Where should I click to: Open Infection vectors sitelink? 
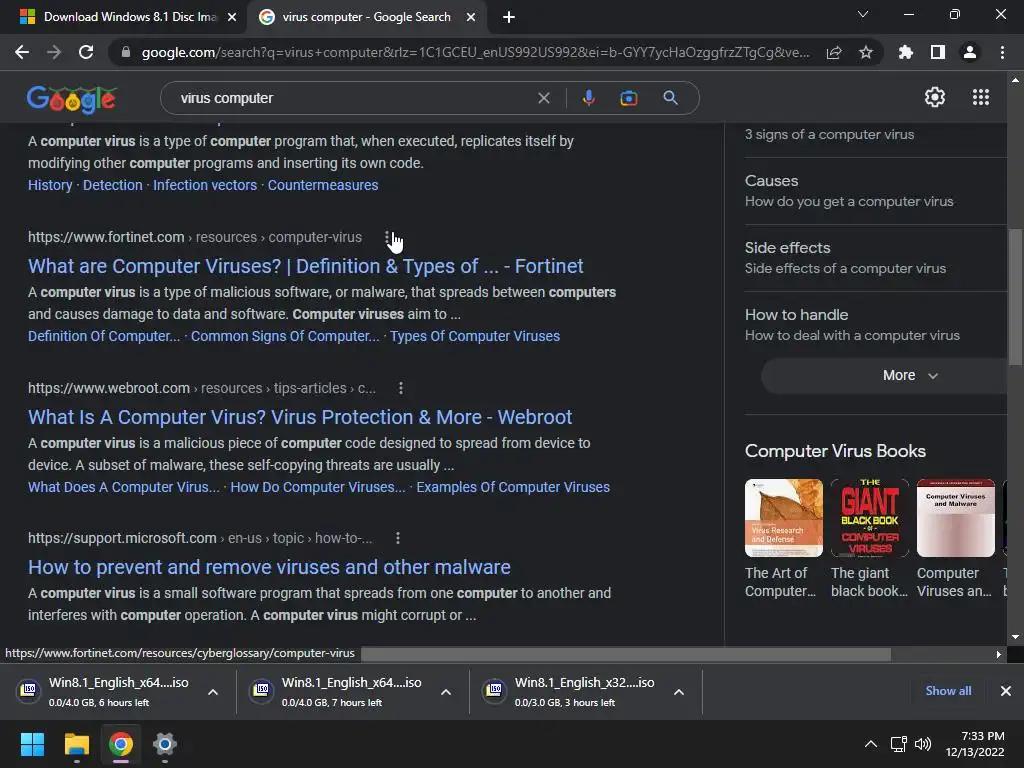pos(205,185)
